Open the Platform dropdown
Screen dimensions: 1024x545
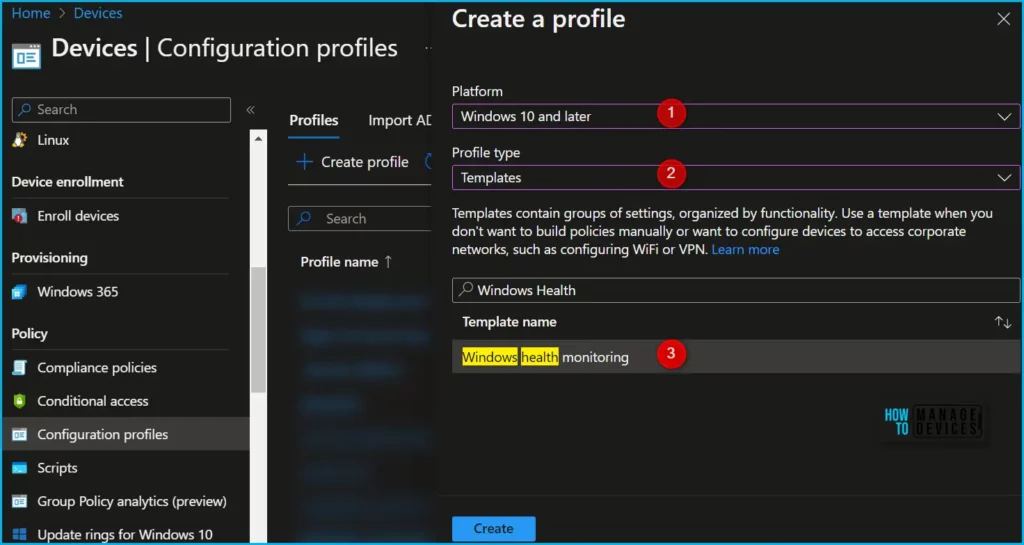(736, 116)
